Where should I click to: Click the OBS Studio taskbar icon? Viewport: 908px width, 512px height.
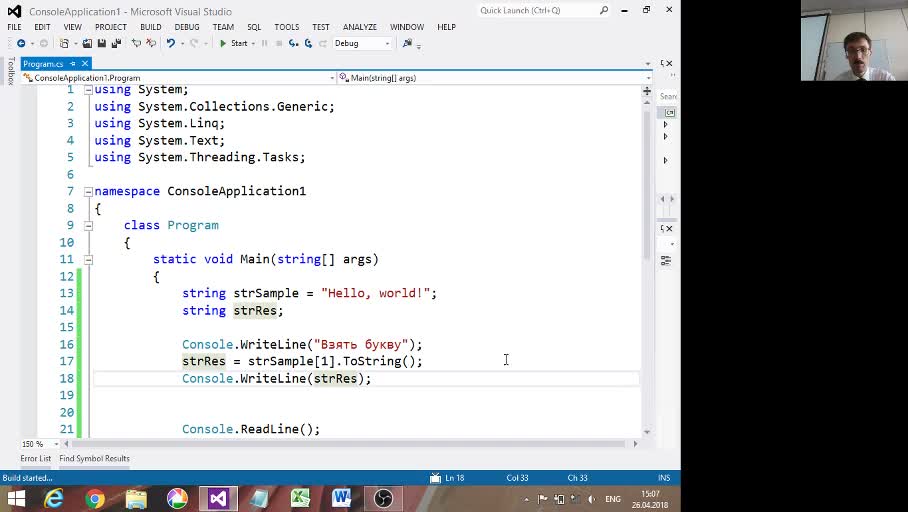point(383,499)
